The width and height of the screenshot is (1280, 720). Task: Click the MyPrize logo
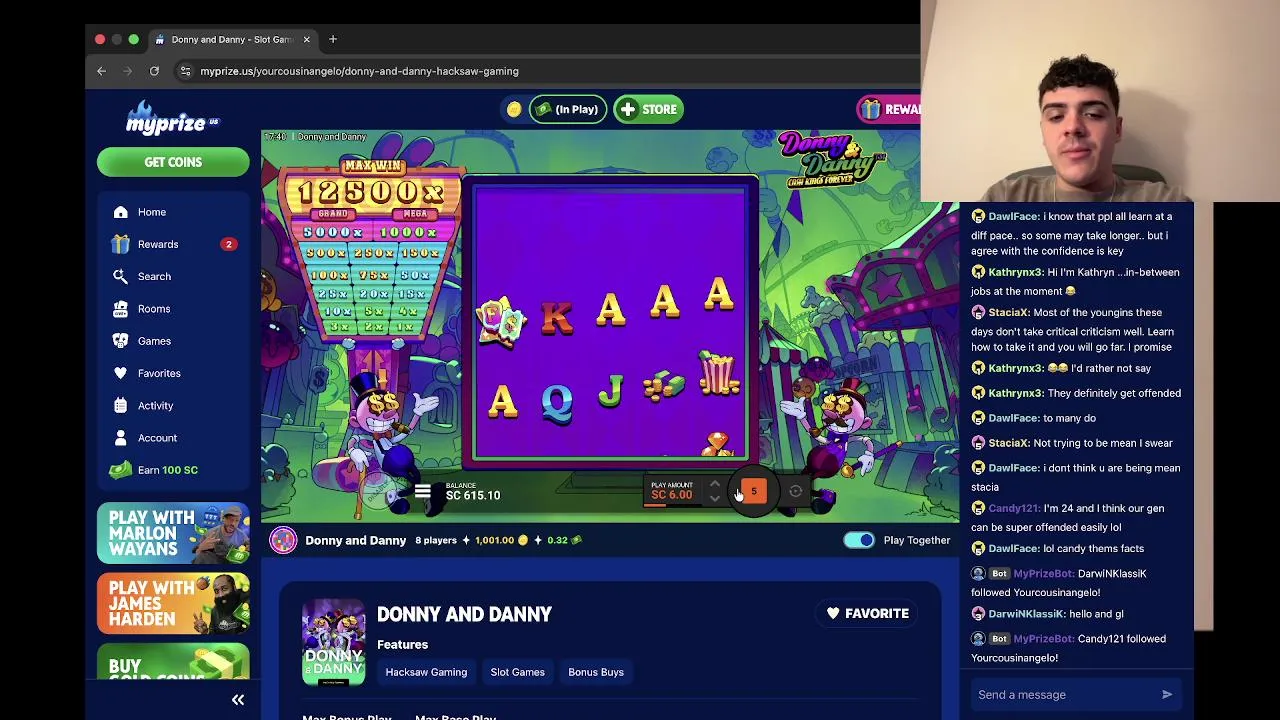pos(171,118)
